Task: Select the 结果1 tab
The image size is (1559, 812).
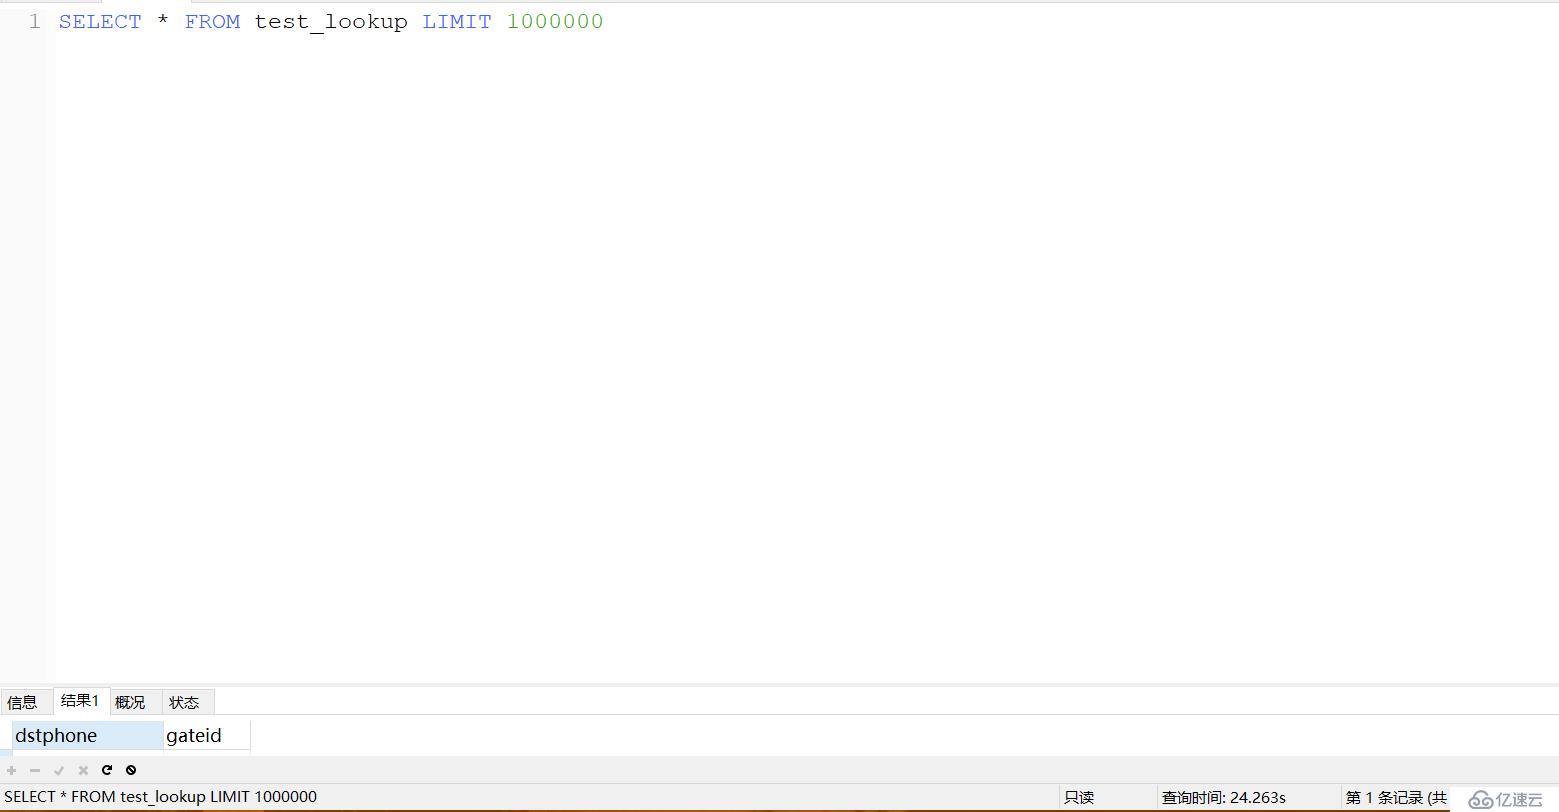Action: click(80, 701)
